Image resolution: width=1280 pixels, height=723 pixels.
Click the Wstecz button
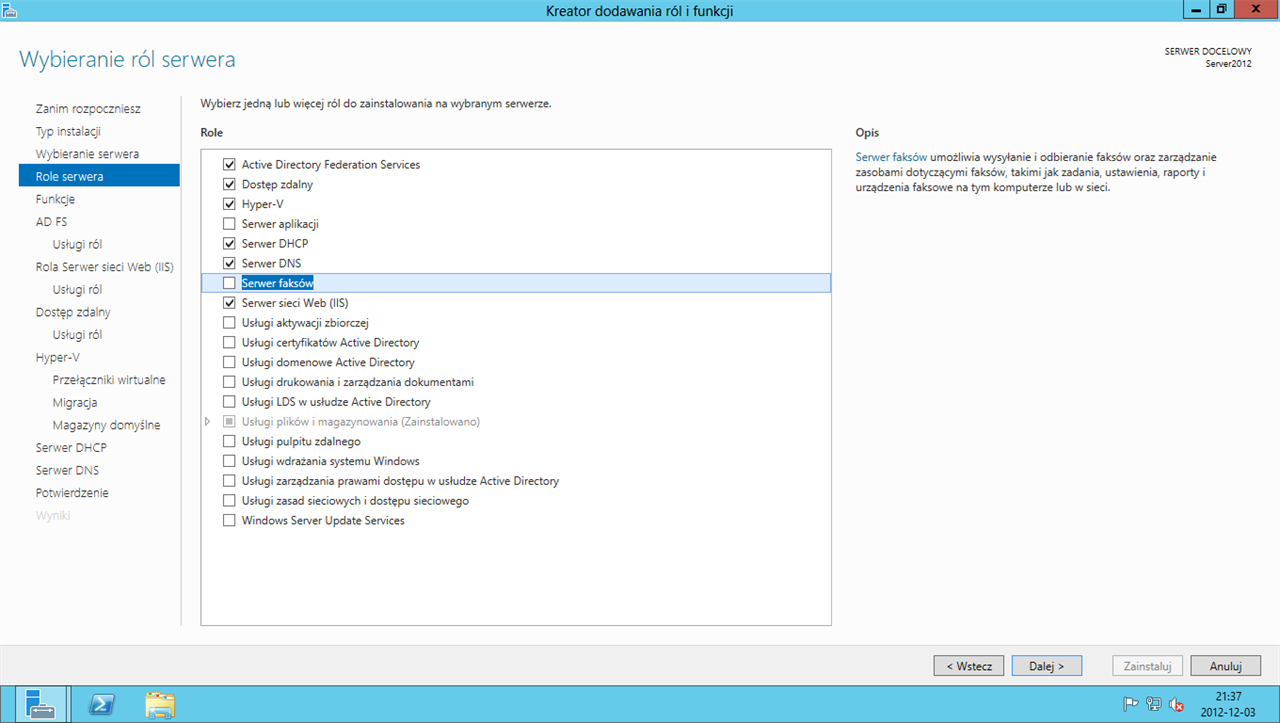tap(969, 665)
